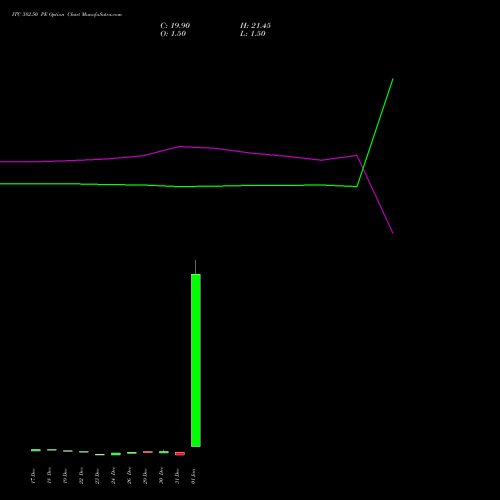Select the open value "O: 1.50"
The width and height of the screenshot is (500, 500).
click(173, 34)
